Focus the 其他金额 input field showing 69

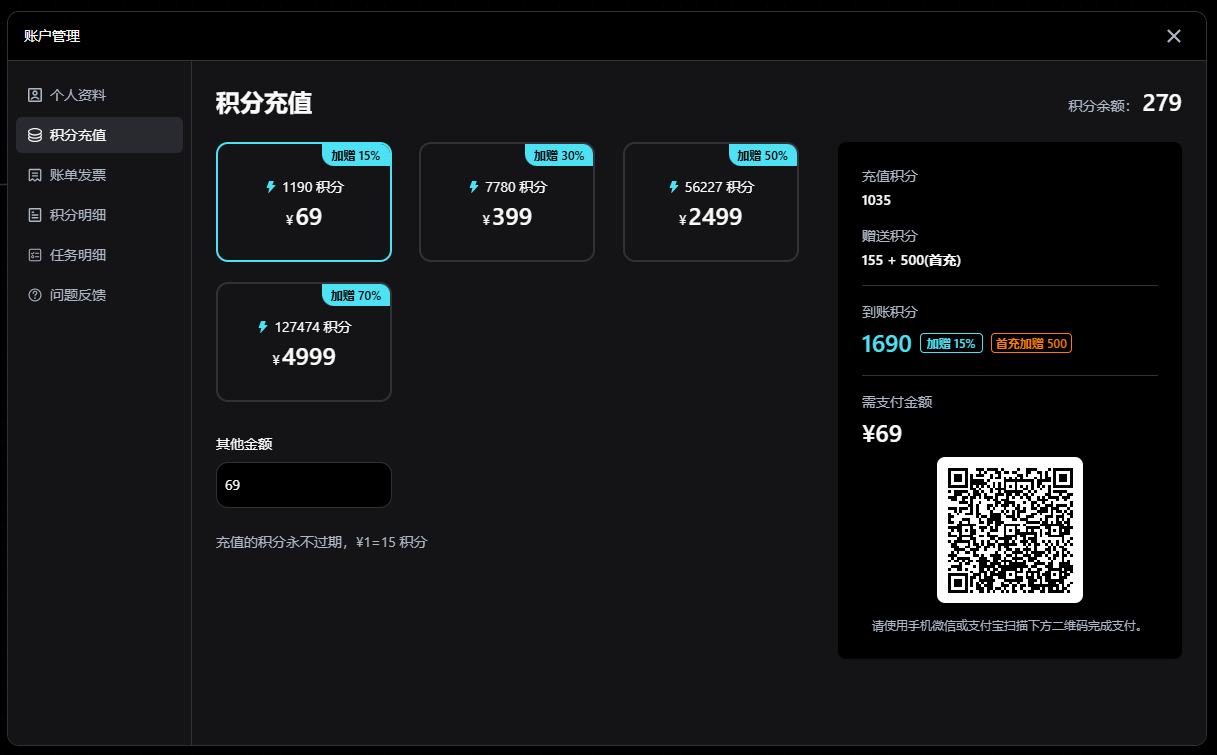tap(304, 485)
